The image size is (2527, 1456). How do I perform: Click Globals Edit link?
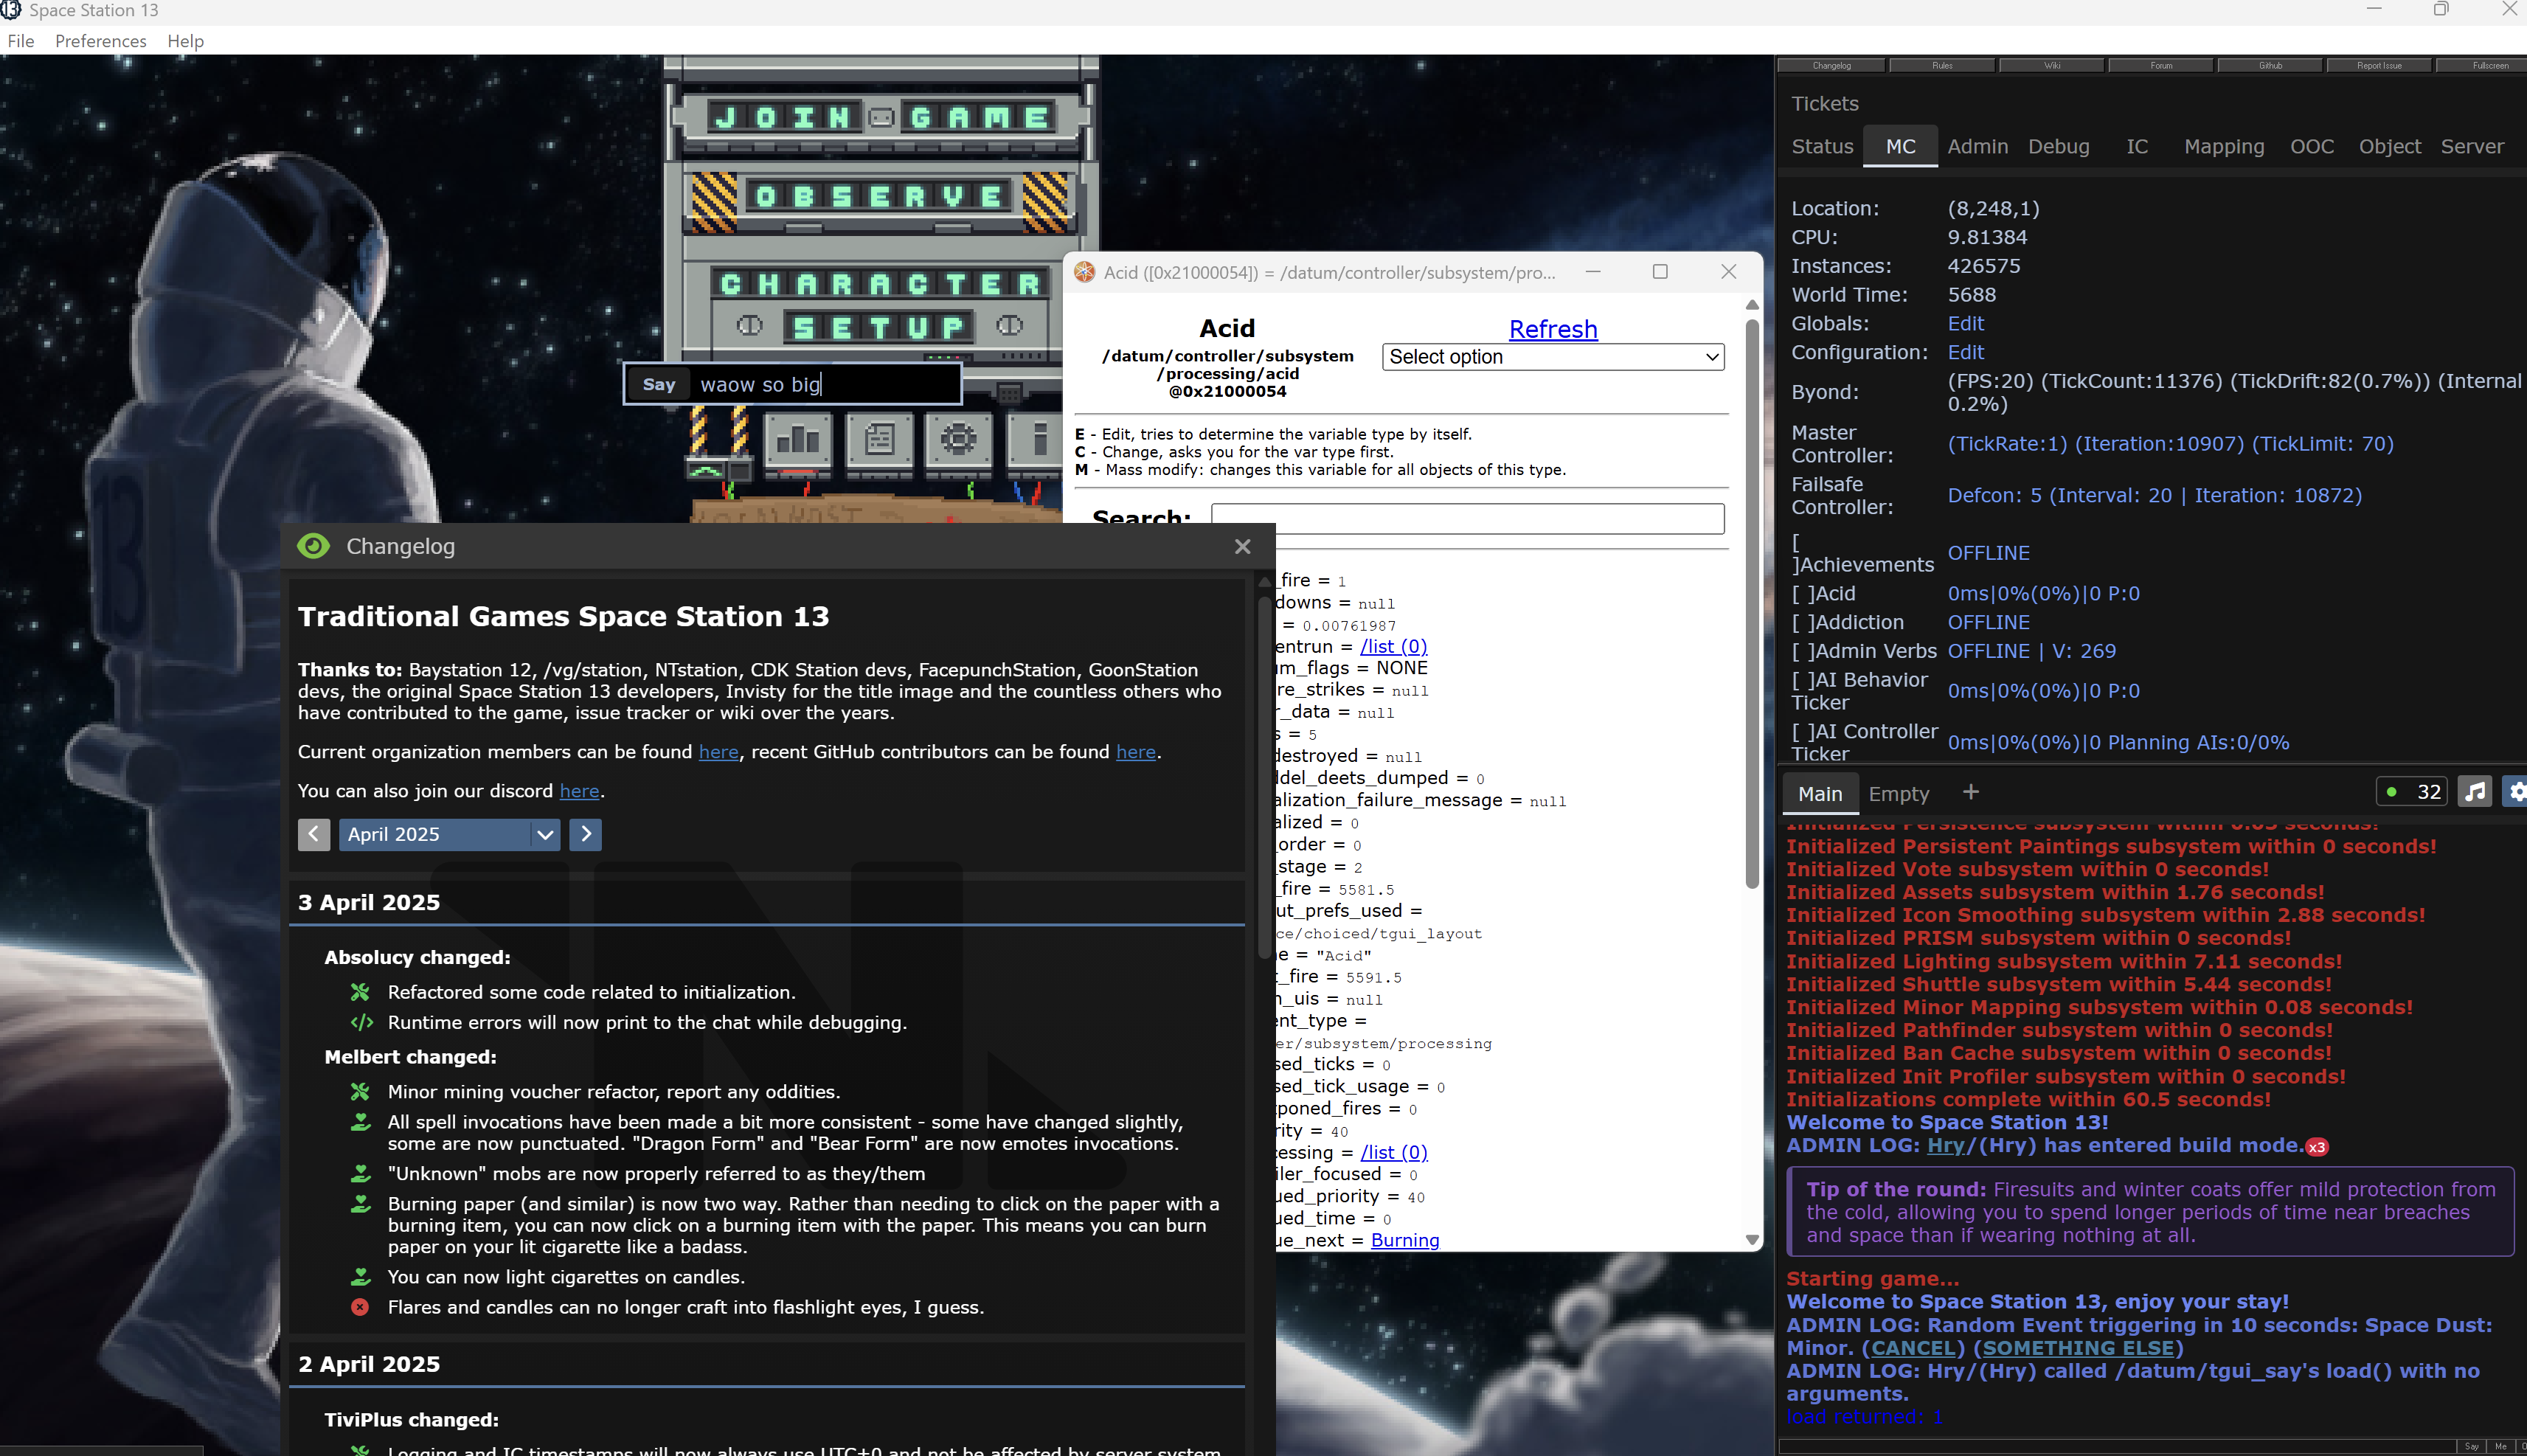[x=1966, y=323]
